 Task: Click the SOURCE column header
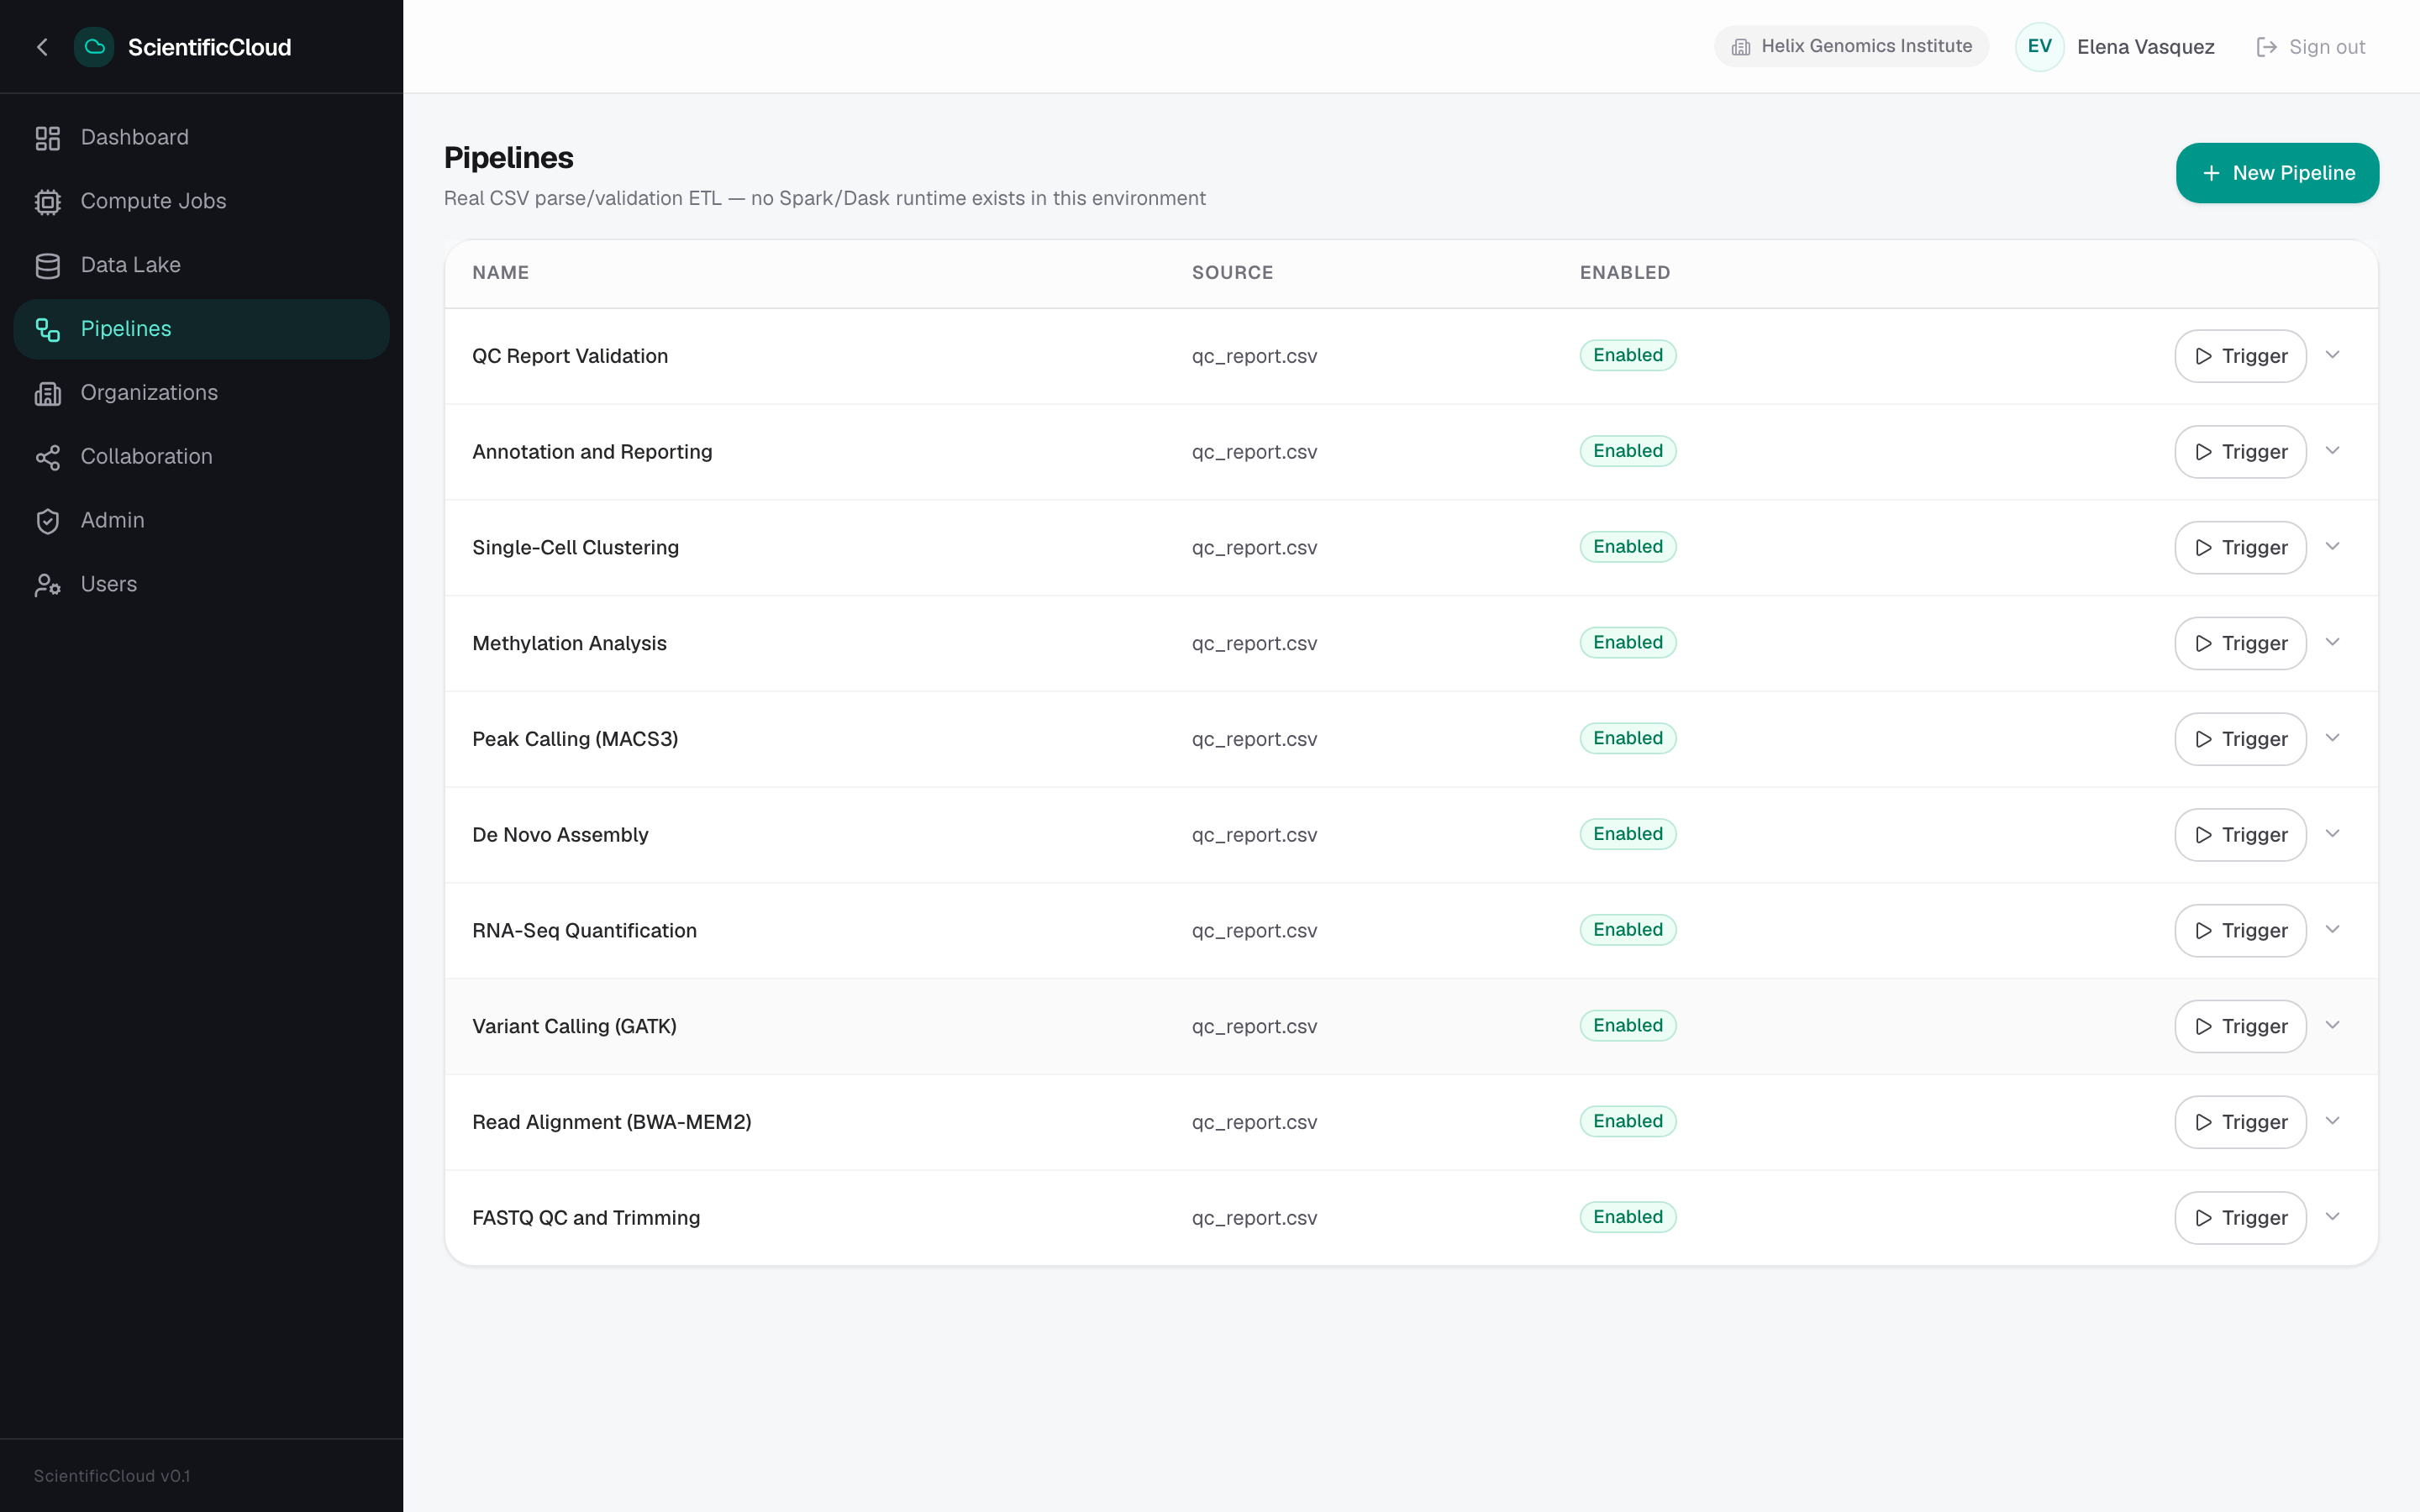click(1232, 273)
